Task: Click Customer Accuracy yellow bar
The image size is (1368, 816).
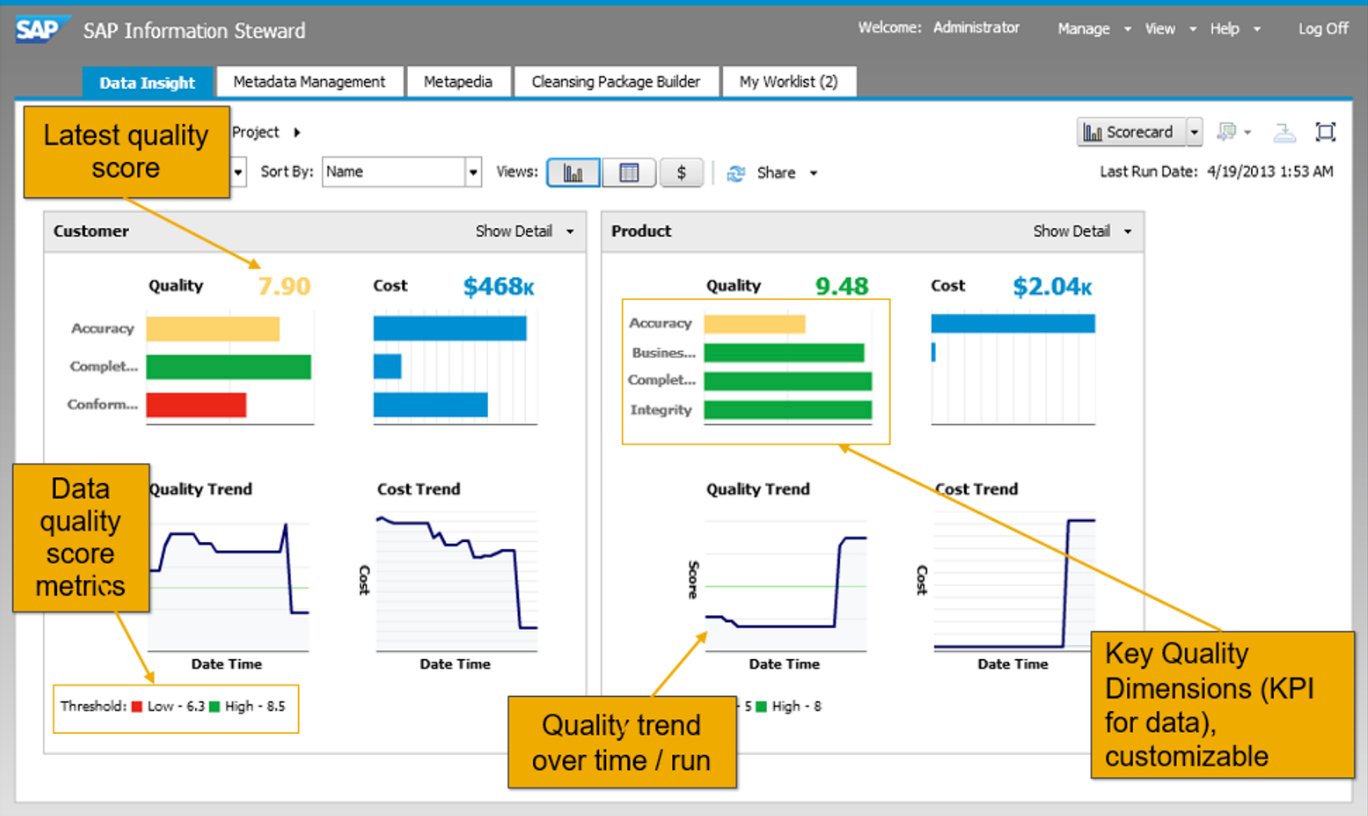Action: (x=213, y=329)
